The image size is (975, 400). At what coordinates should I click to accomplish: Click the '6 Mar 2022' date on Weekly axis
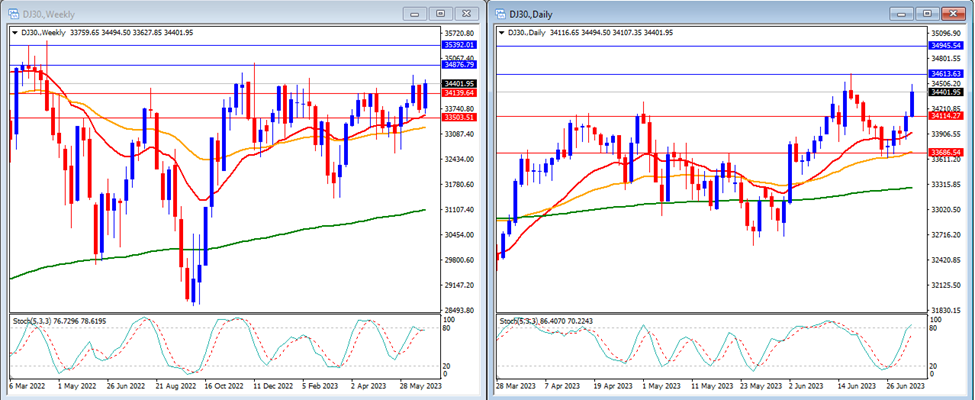point(26,387)
